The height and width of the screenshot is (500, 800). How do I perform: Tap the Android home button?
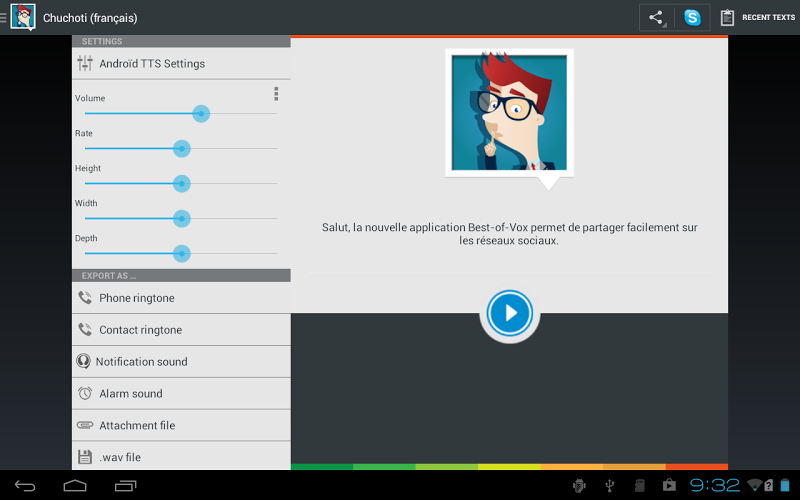[x=75, y=486]
